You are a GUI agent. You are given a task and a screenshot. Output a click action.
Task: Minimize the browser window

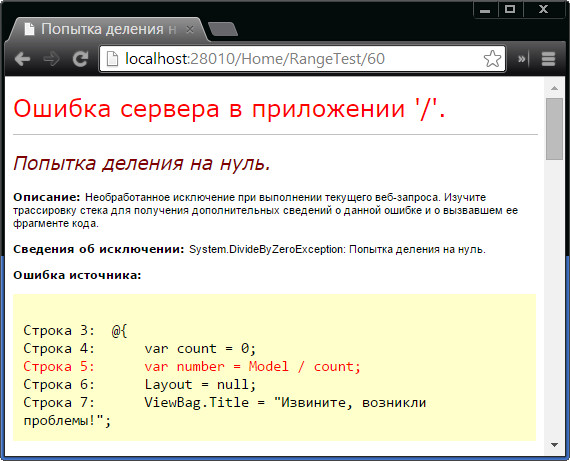coord(485,9)
